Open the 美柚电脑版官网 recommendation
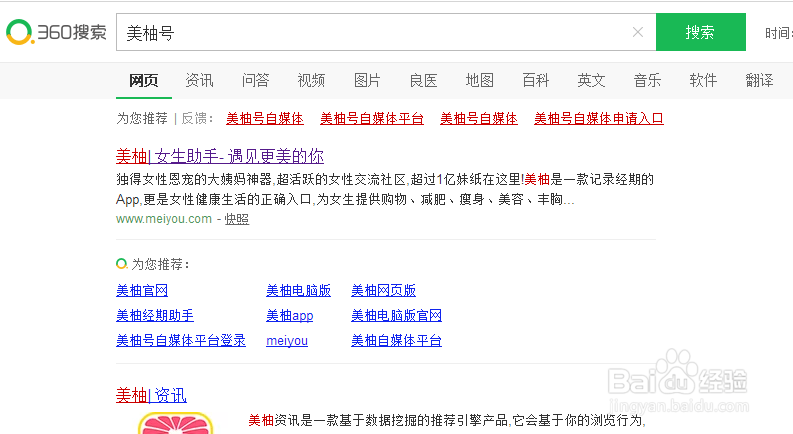The image size is (793, 434). pos(396,316)
